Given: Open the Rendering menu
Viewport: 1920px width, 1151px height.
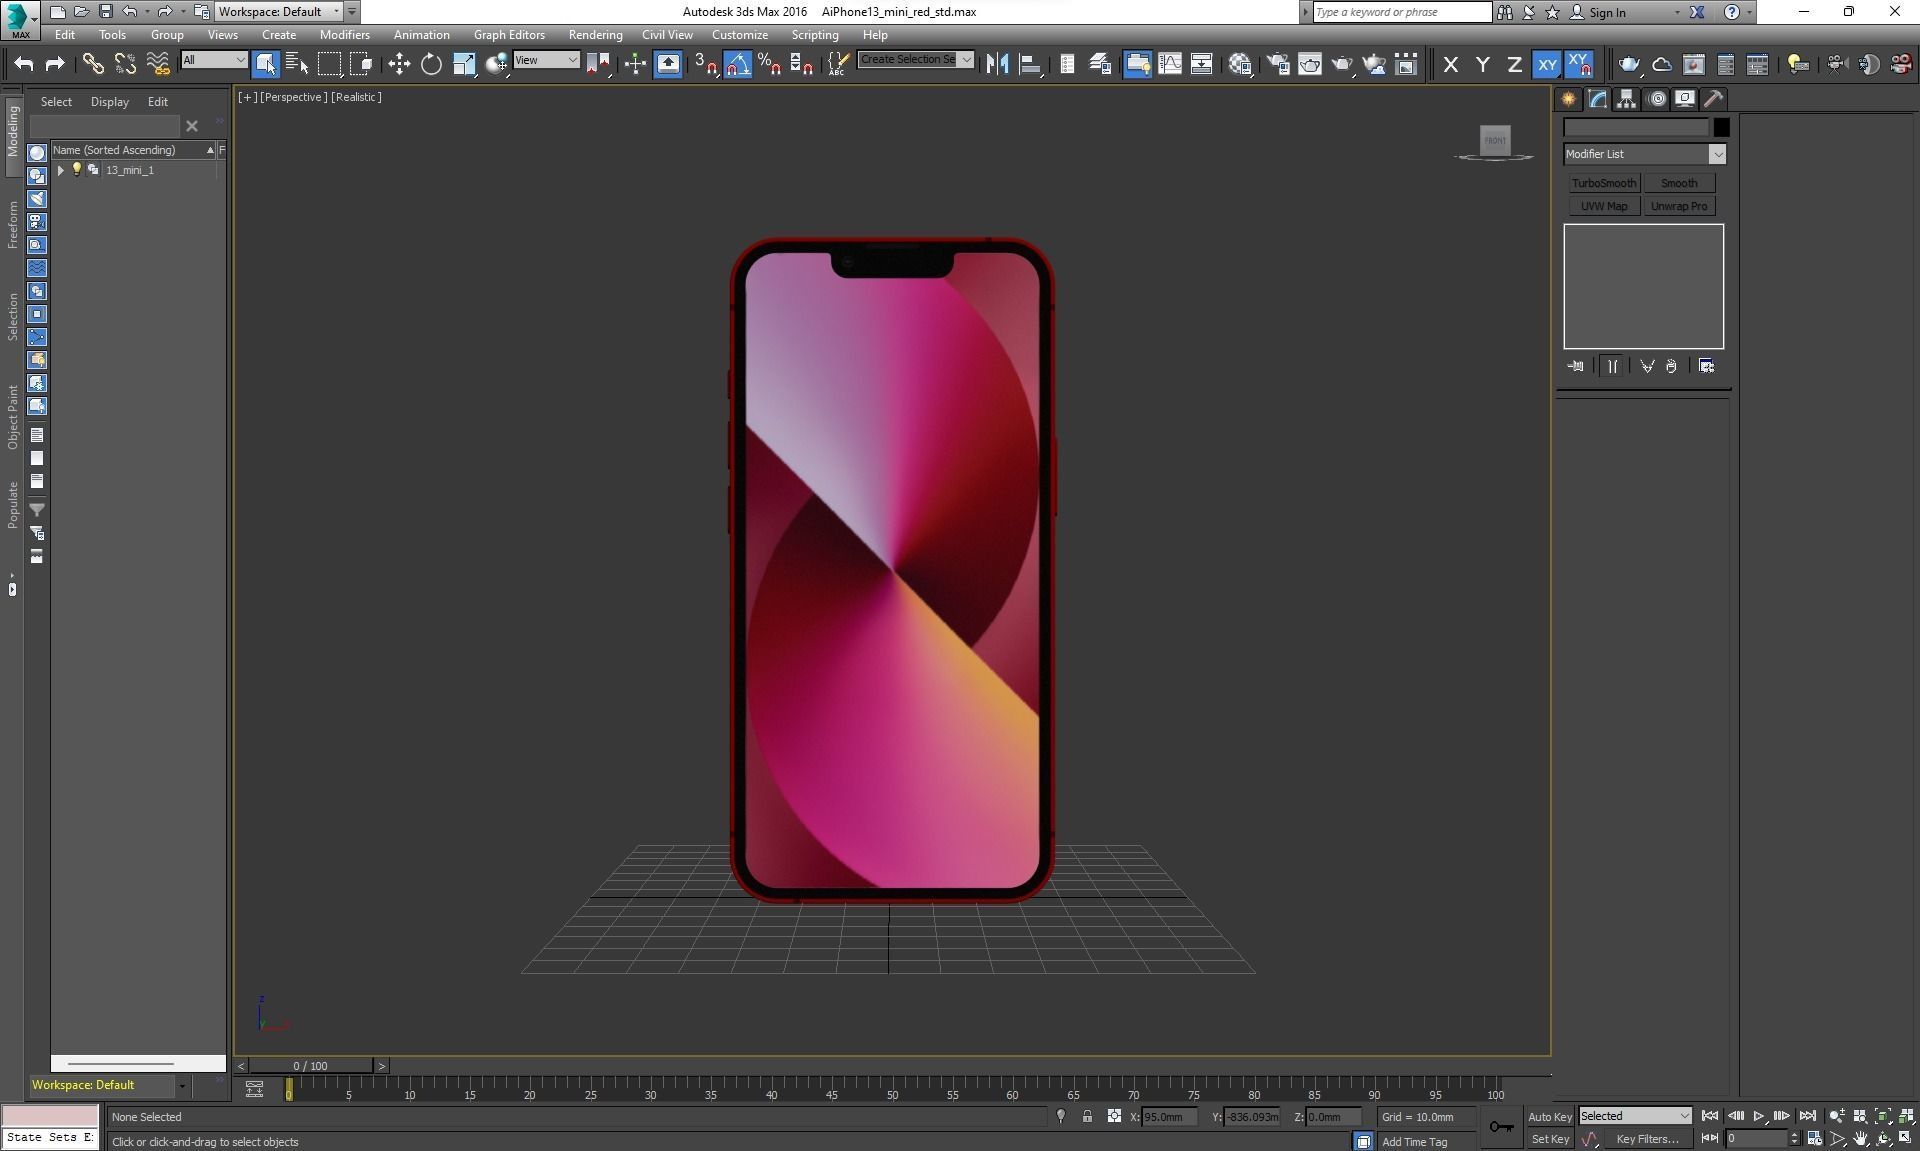Looking at the screenshot, I should point(595,34).
